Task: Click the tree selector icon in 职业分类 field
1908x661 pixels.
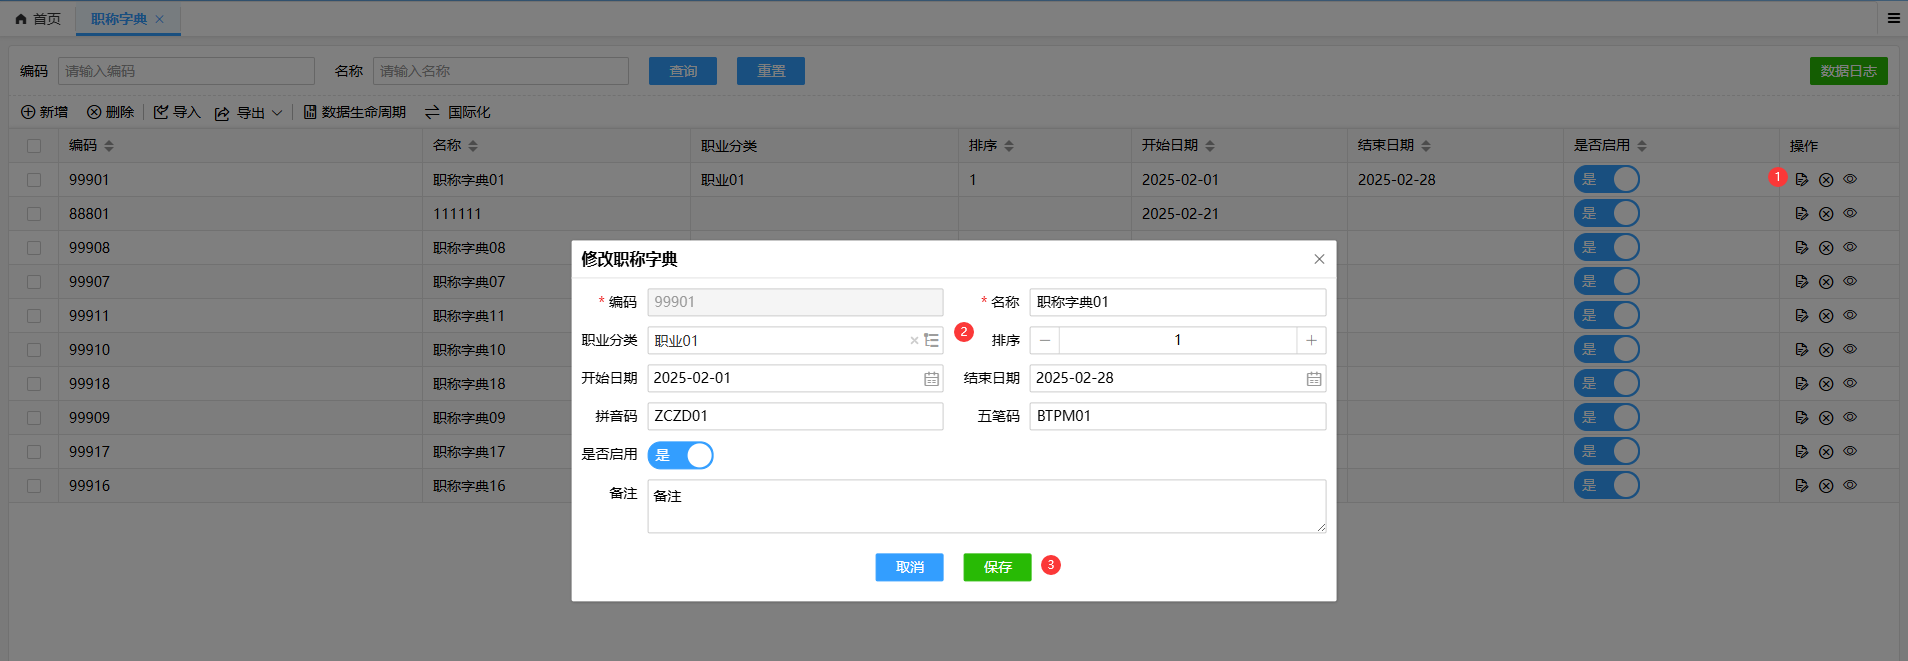Action: pos(932,340)
